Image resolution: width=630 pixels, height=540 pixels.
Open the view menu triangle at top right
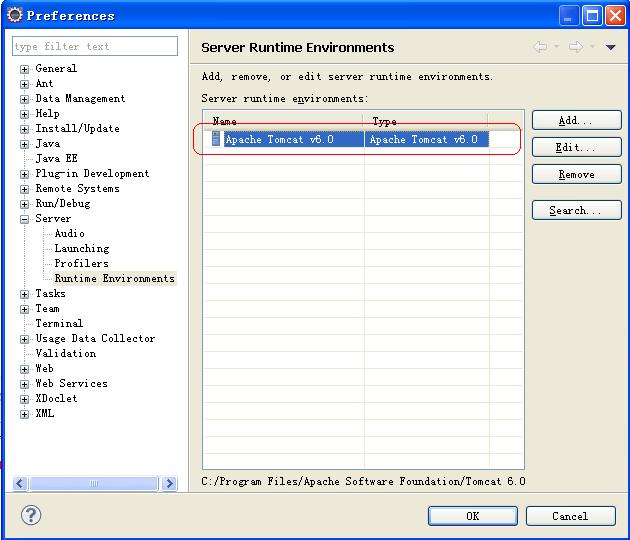click(611, 47)
